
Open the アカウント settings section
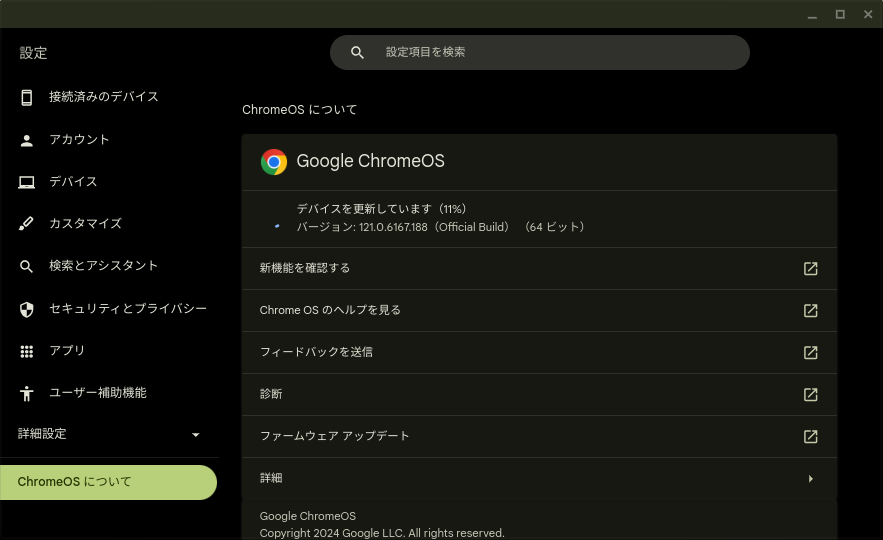pos(109,140)
